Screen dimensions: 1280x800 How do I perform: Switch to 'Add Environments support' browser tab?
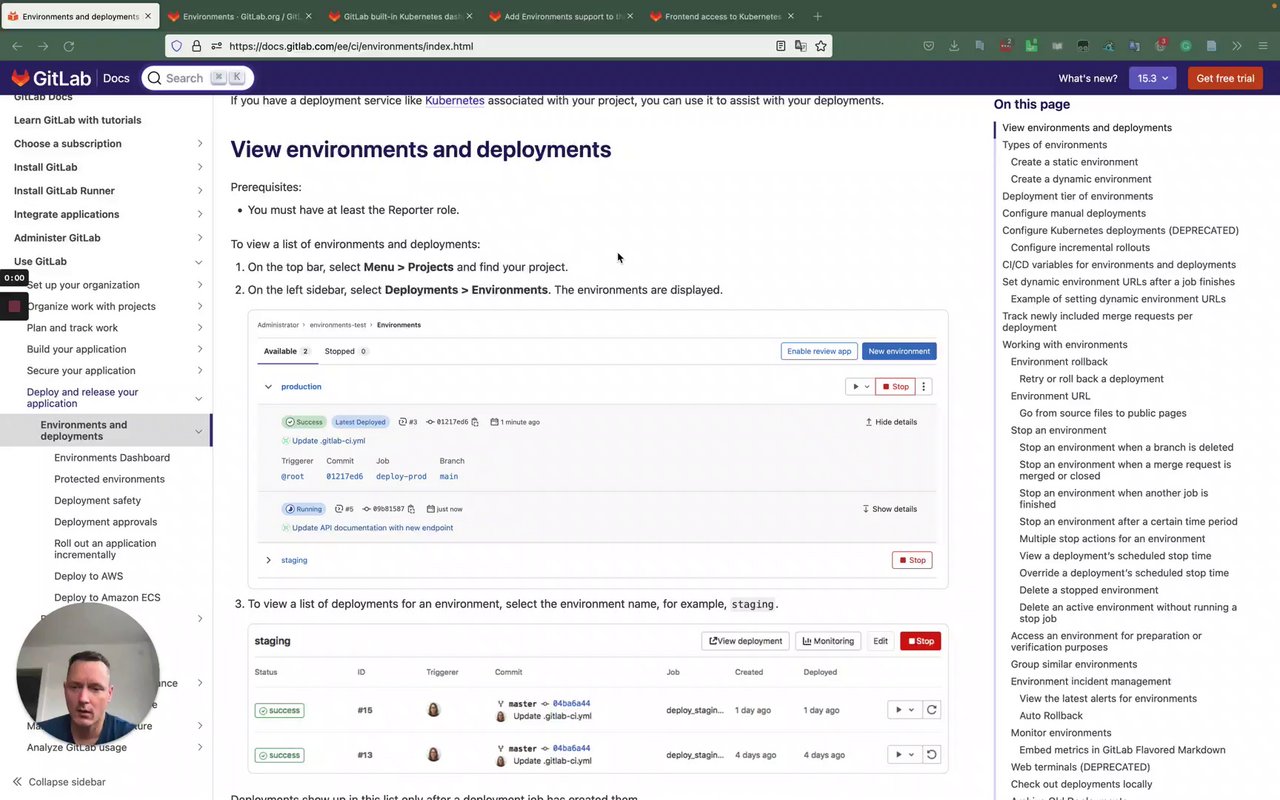click(562, 16)
